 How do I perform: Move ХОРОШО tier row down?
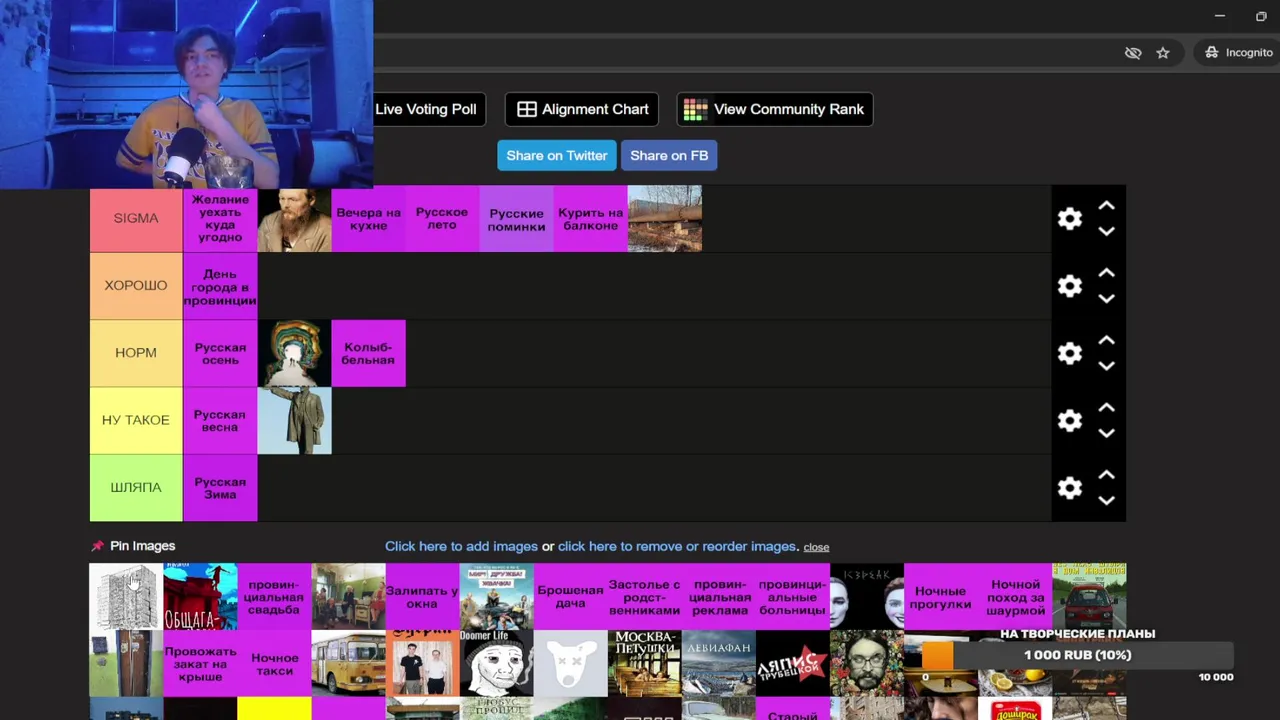coord(1106,298)
